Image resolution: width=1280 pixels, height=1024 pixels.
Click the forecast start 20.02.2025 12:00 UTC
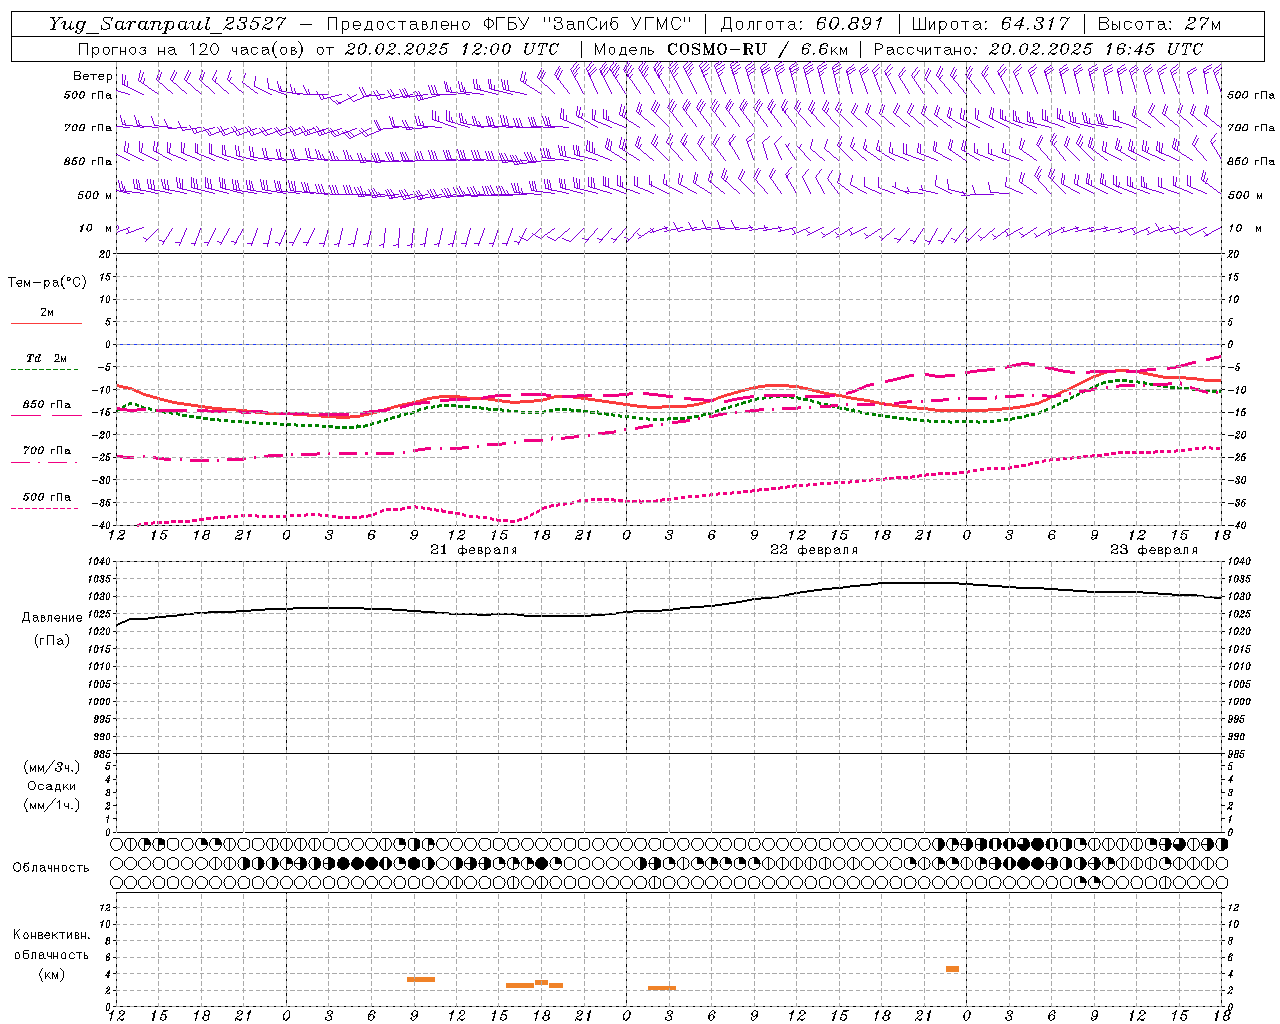[452, 49]
